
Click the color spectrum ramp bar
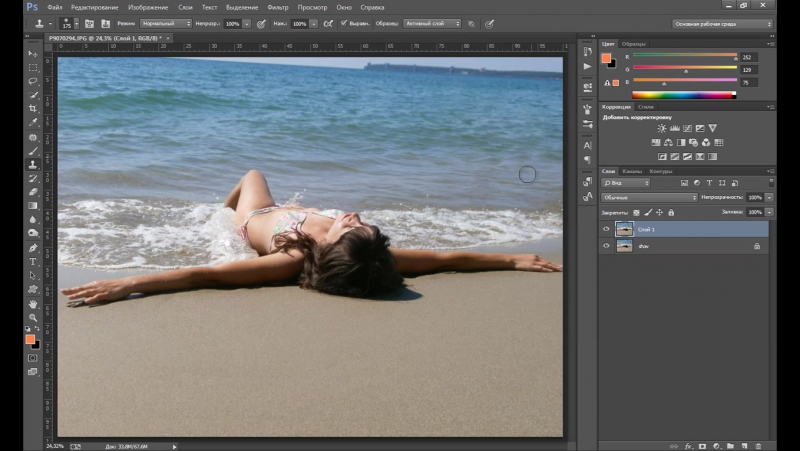[x=680, y=94]
